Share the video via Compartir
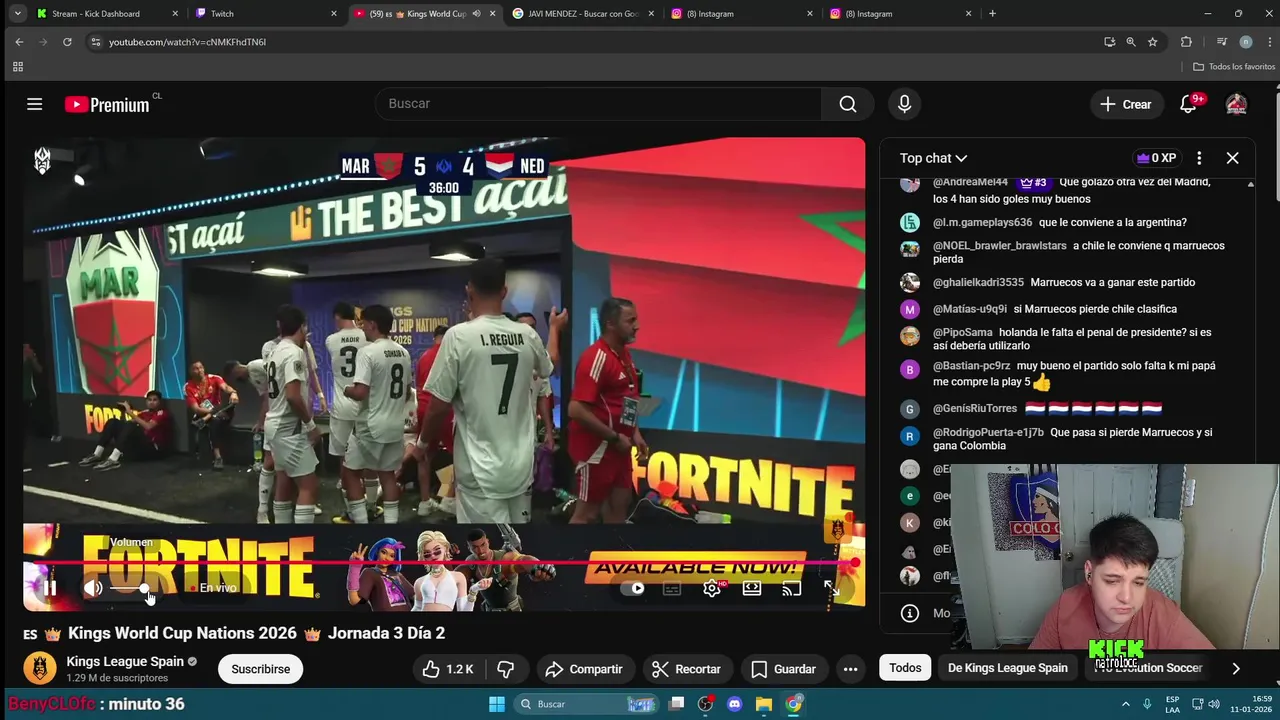 (x=584, y=669)
